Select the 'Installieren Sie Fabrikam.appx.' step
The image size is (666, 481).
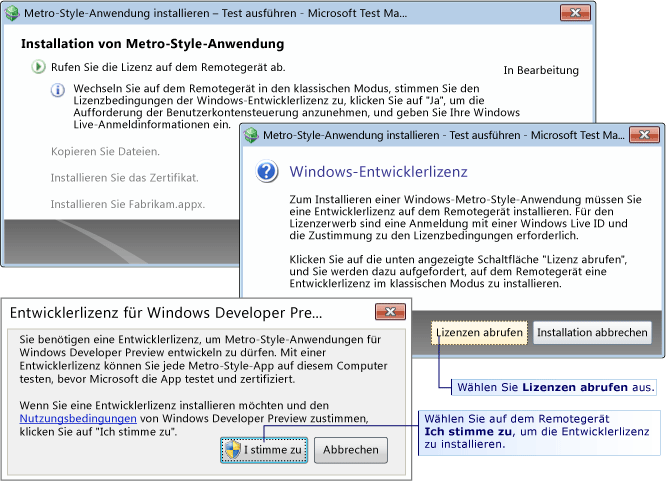click(128, 204)
